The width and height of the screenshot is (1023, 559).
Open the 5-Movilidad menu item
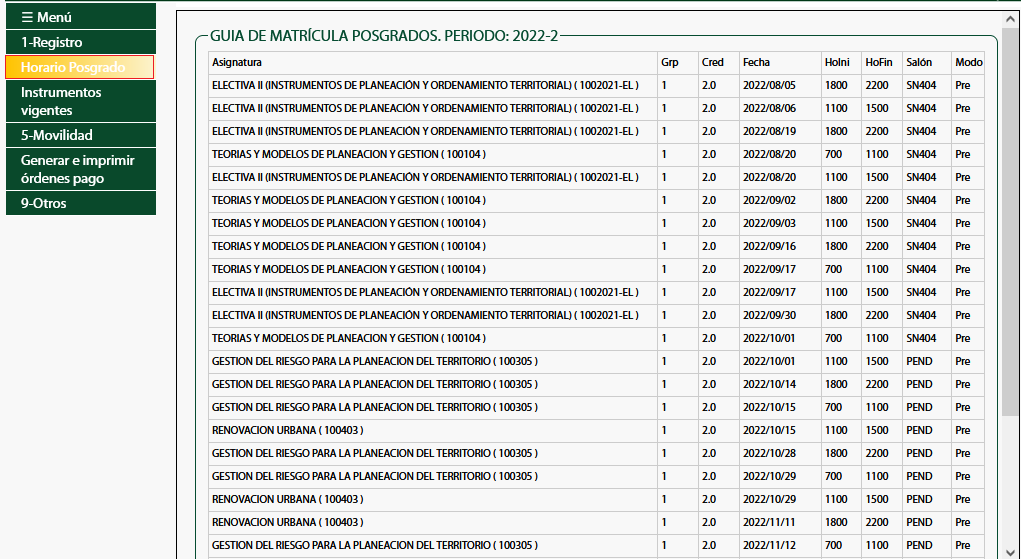click(x=81, y=135)
